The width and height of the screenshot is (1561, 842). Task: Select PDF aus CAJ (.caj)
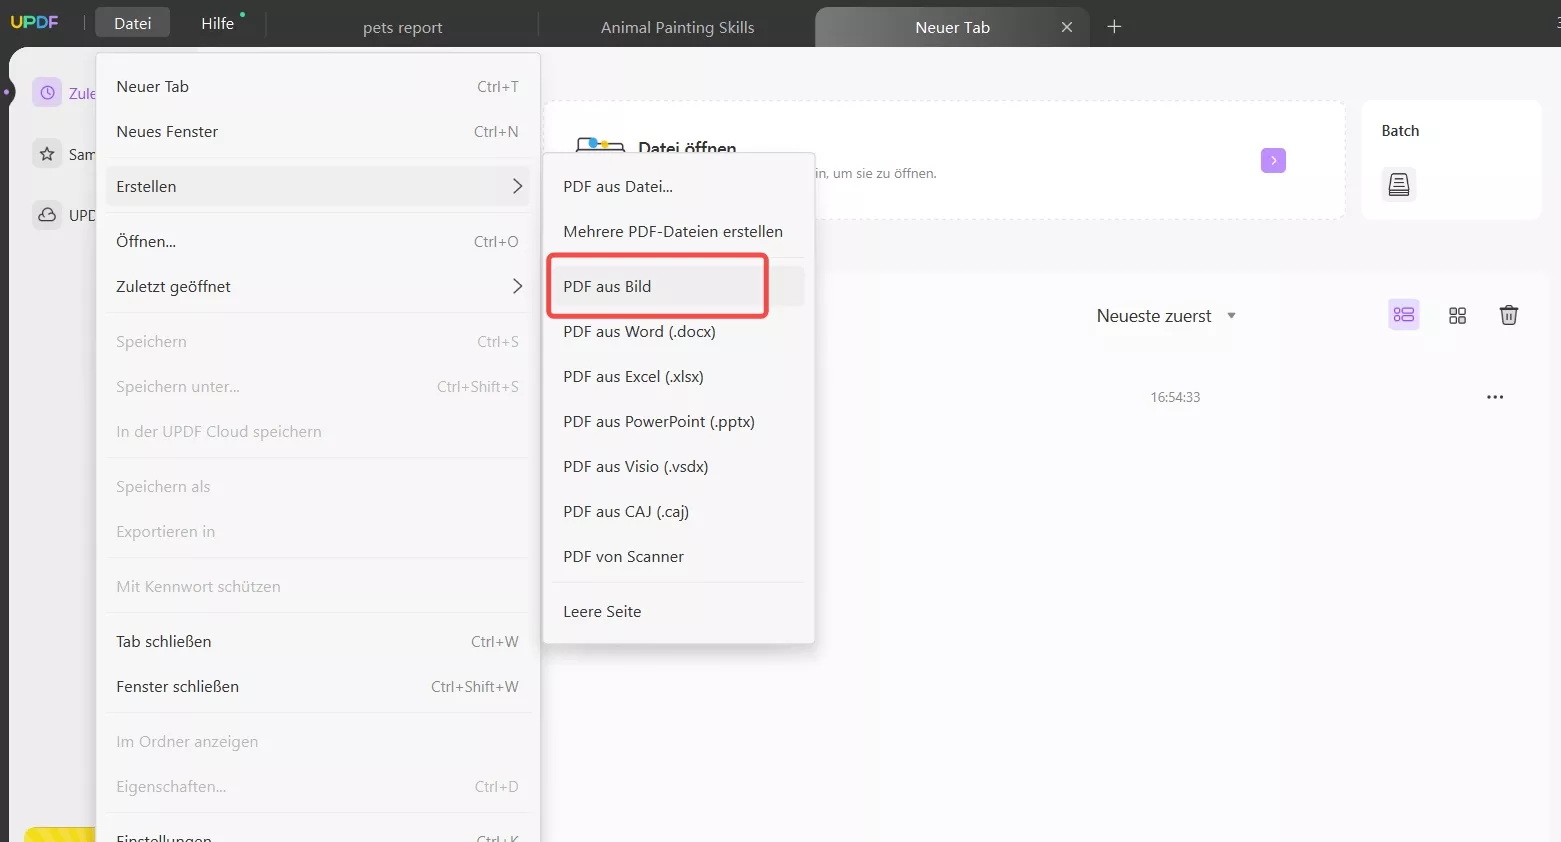(678, 511)
